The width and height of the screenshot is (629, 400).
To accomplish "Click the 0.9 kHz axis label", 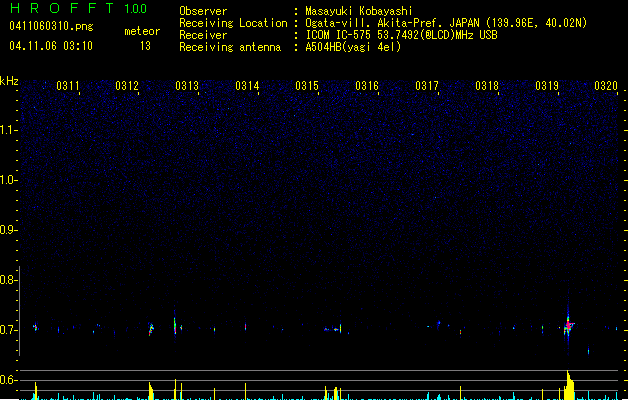I will (8, 230).
